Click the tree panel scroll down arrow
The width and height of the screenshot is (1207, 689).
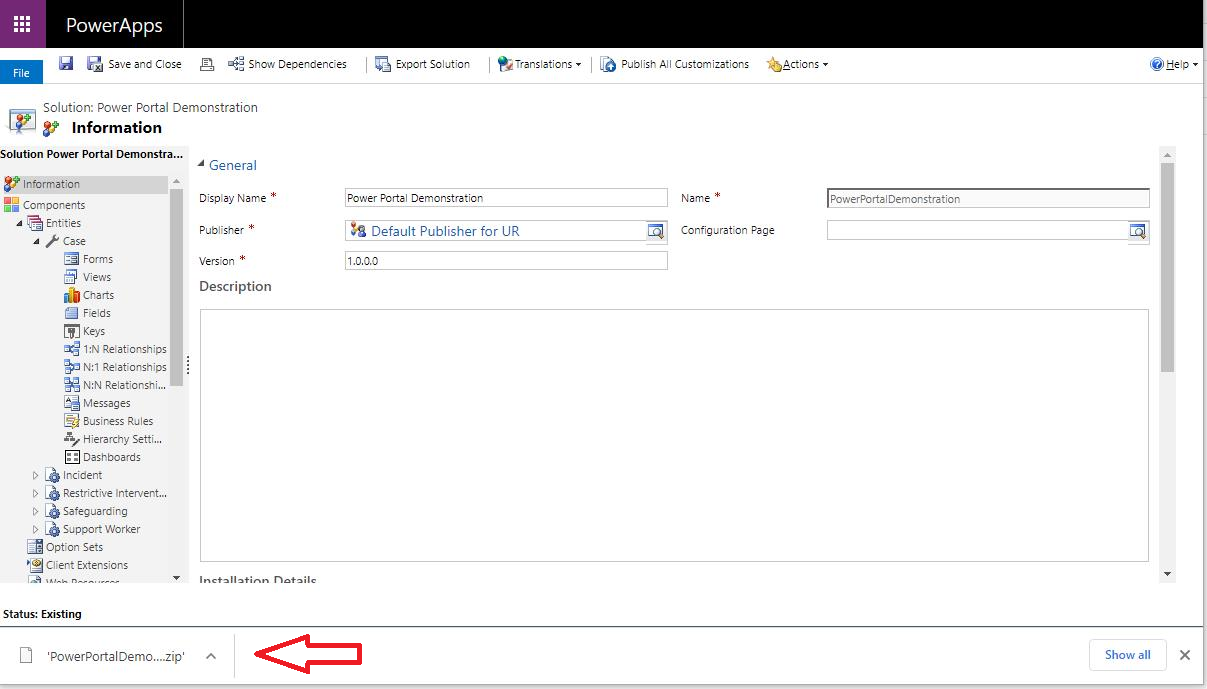click(x=177, y=577)
